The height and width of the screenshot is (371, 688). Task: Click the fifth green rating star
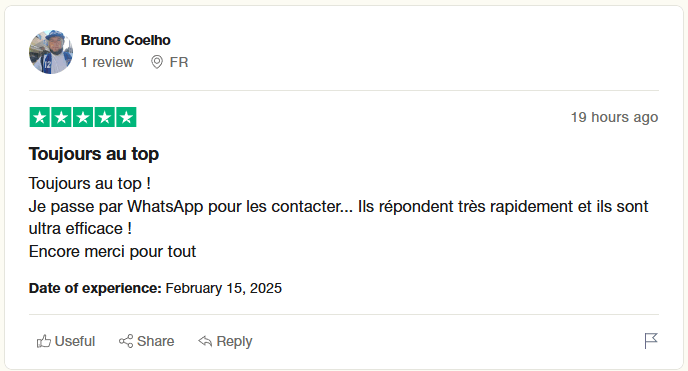pos(126,117)
